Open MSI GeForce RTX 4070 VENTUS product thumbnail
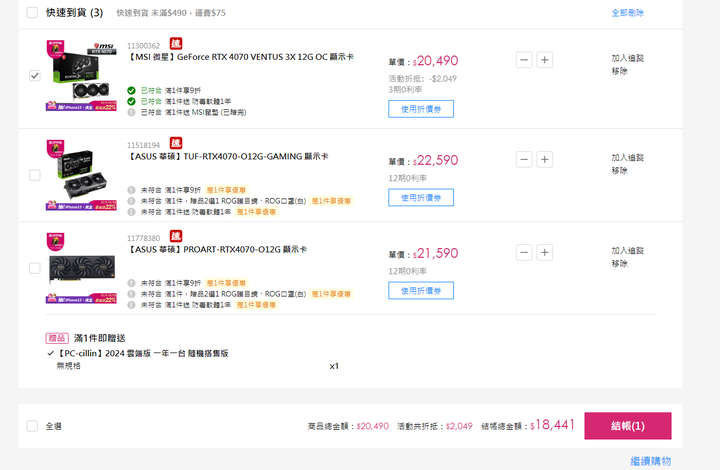This screenshot has width=720, height=470. coord(81,75)
